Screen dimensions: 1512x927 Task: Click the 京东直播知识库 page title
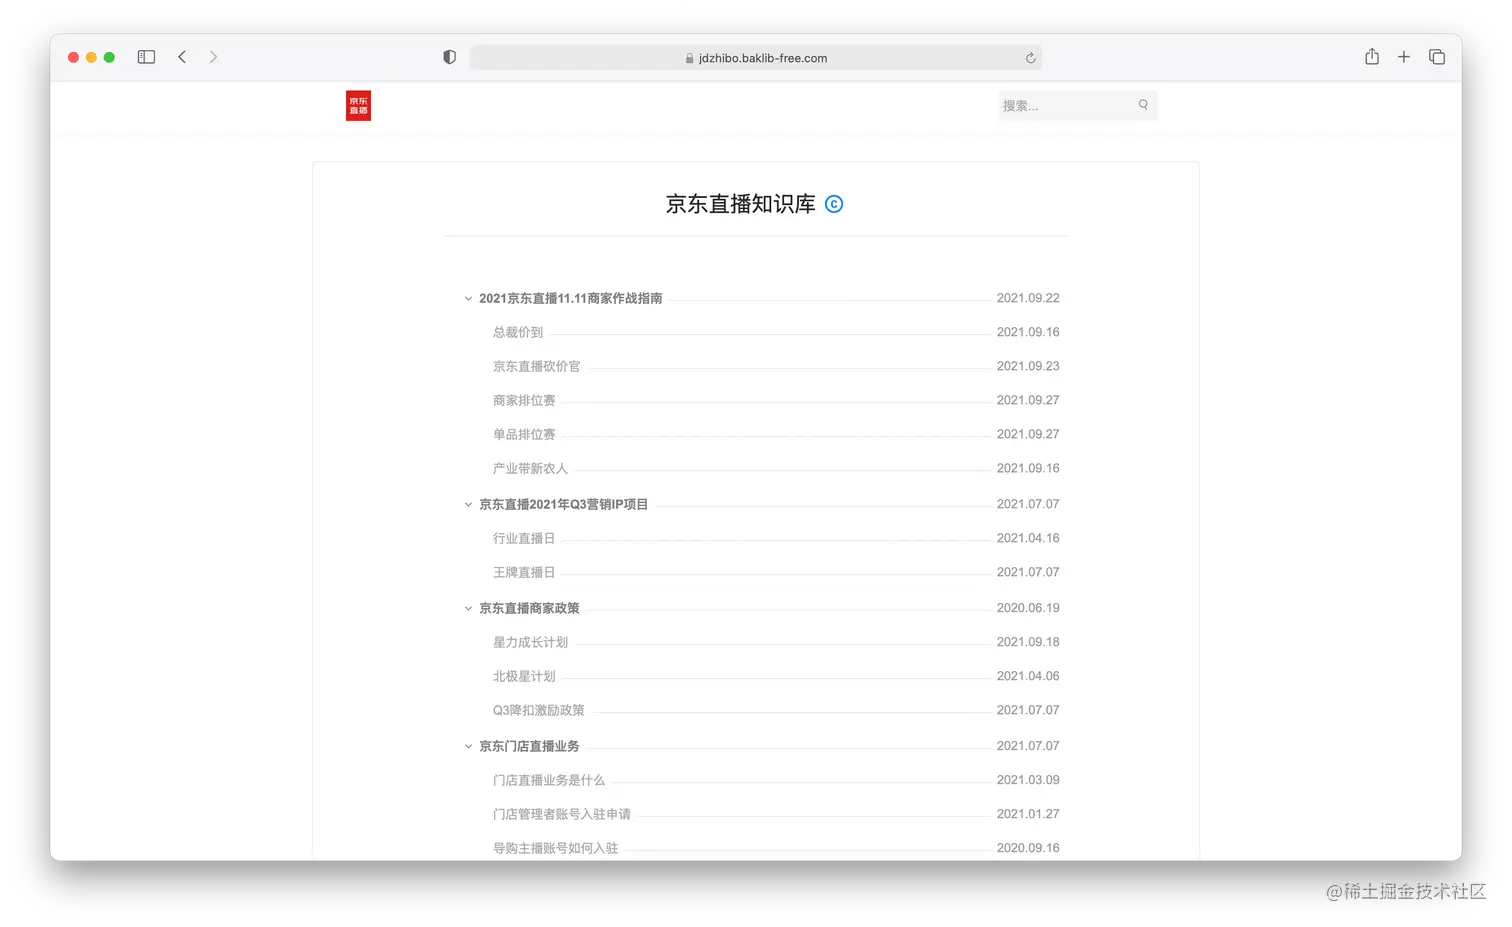click(741, 204)
